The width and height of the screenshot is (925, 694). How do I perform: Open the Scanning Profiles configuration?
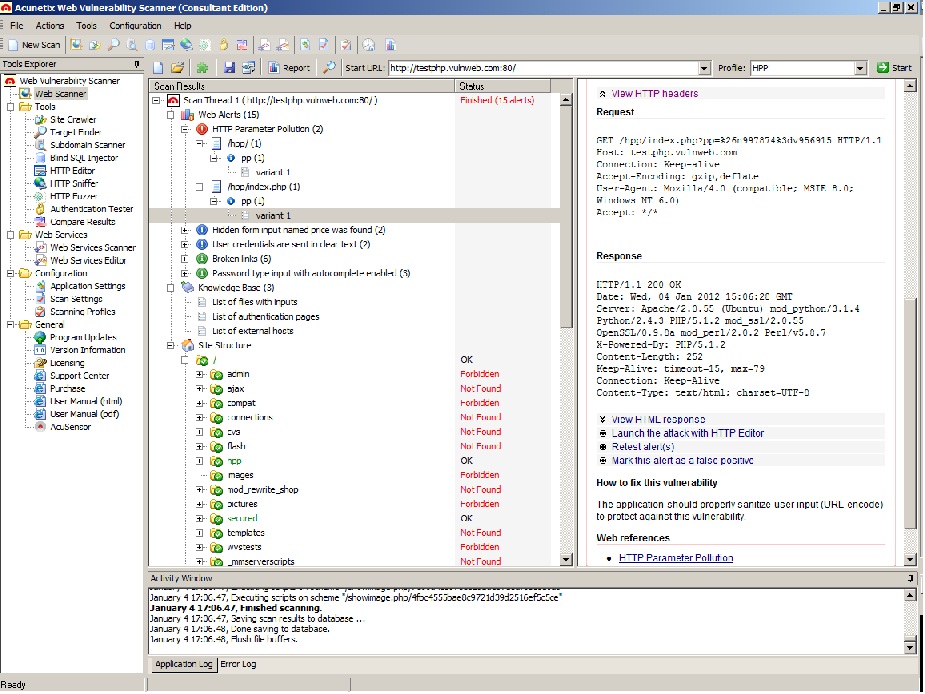click(75, 312)
